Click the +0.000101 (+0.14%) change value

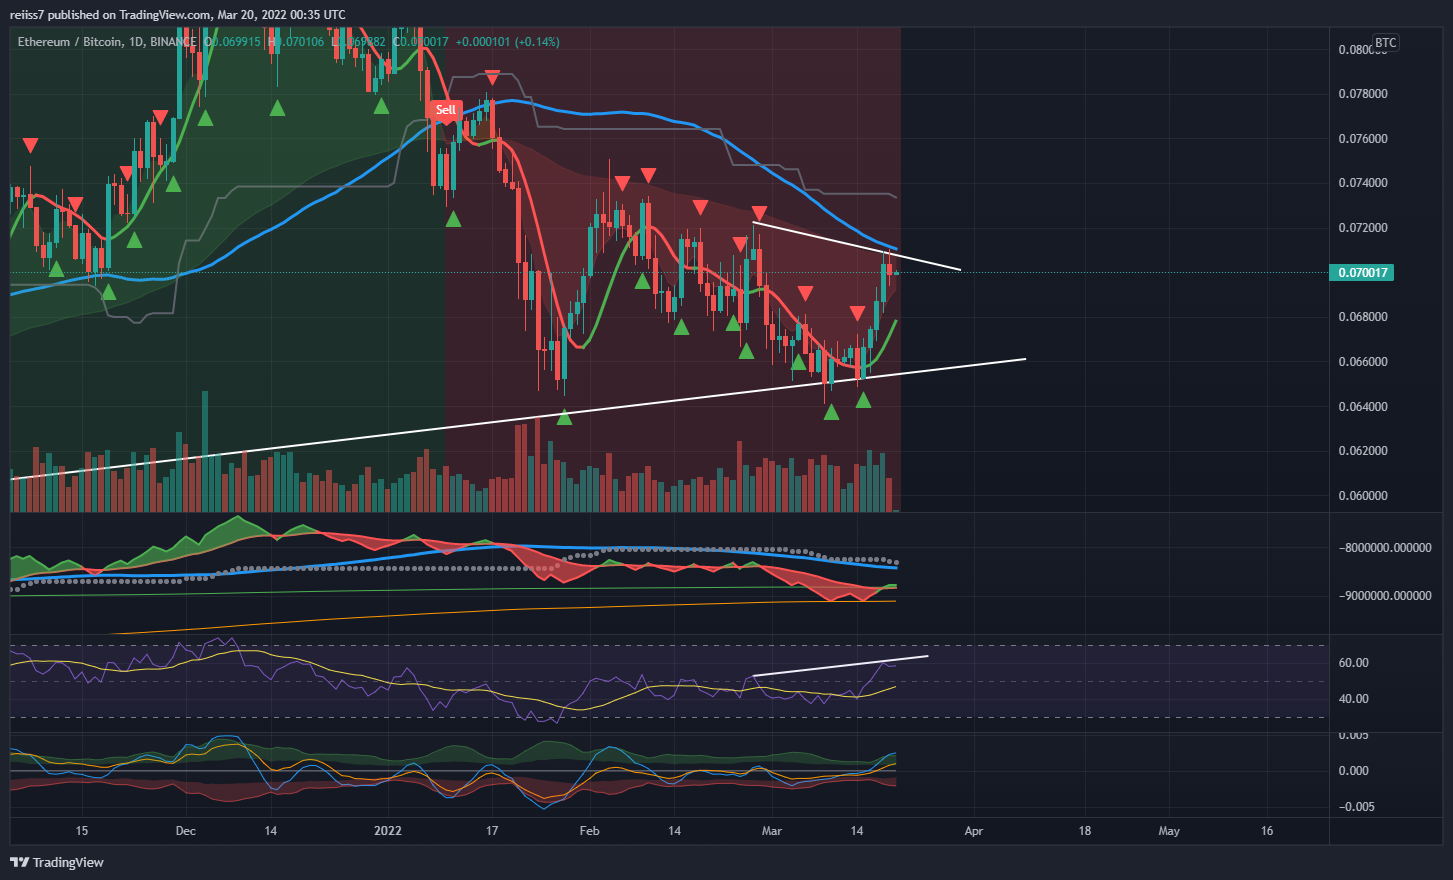(507, 42)
